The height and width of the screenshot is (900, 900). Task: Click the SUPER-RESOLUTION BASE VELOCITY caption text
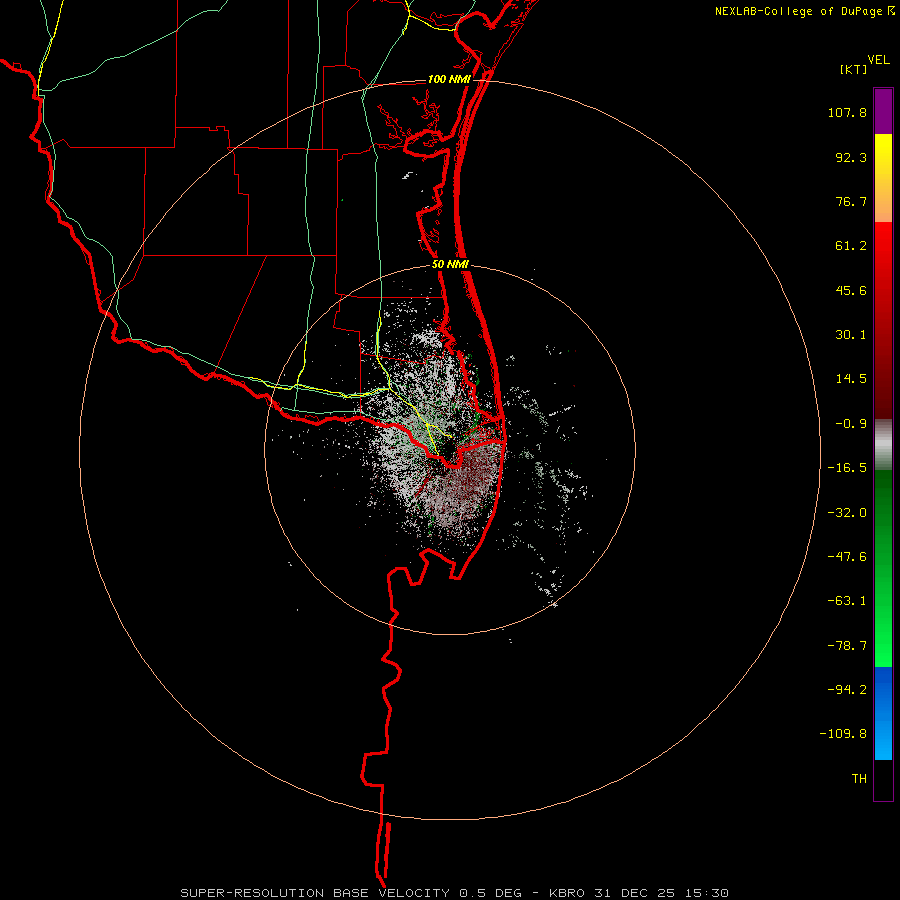coord(315,893)
